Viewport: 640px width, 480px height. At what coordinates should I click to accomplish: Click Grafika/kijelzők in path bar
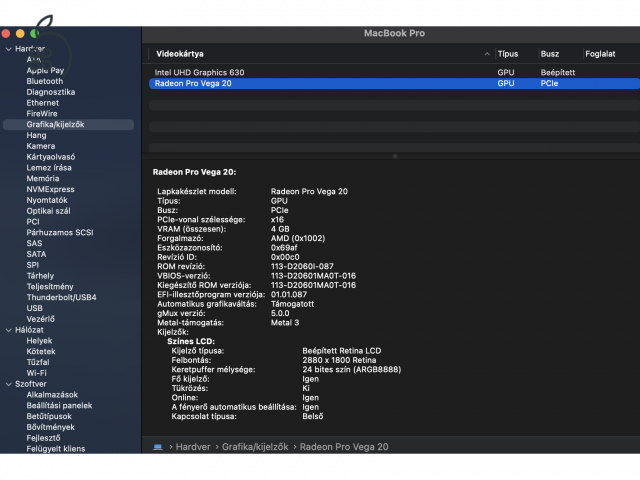pos(255,447)
